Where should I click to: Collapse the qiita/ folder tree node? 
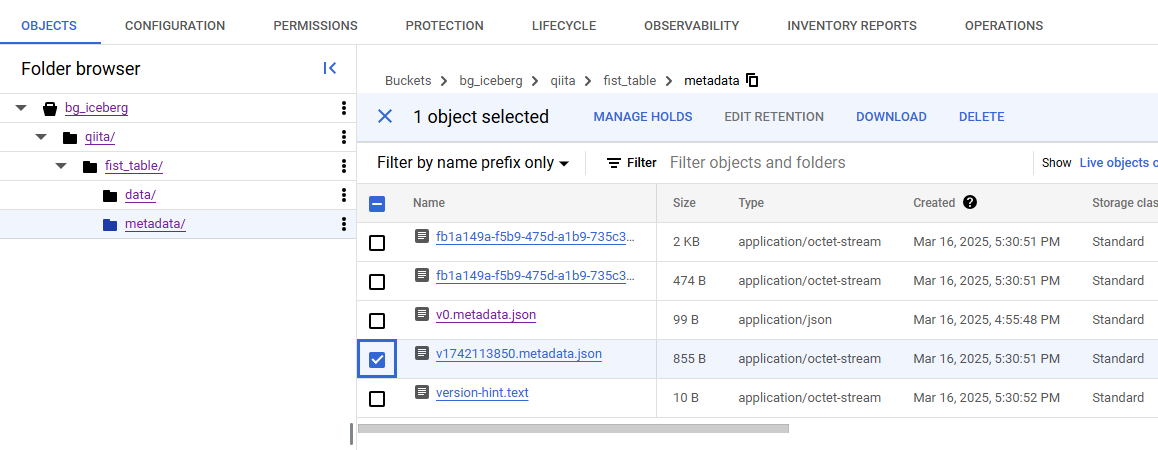pyautogui.click(x=41, y=137)
